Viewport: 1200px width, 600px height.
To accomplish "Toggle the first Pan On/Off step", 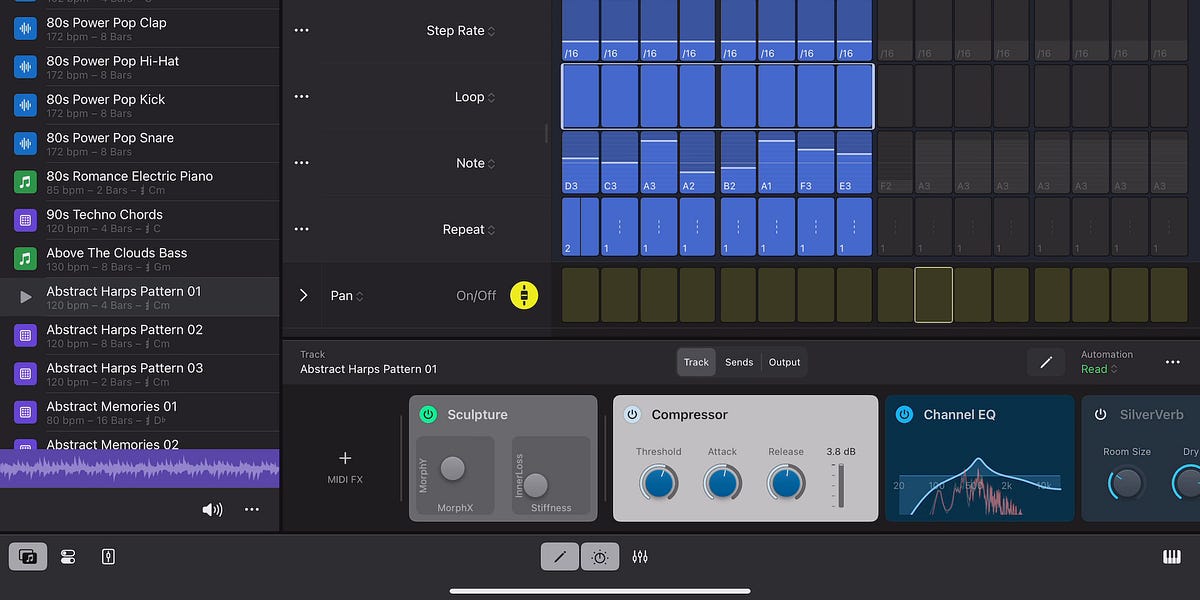I will [580, 295].
